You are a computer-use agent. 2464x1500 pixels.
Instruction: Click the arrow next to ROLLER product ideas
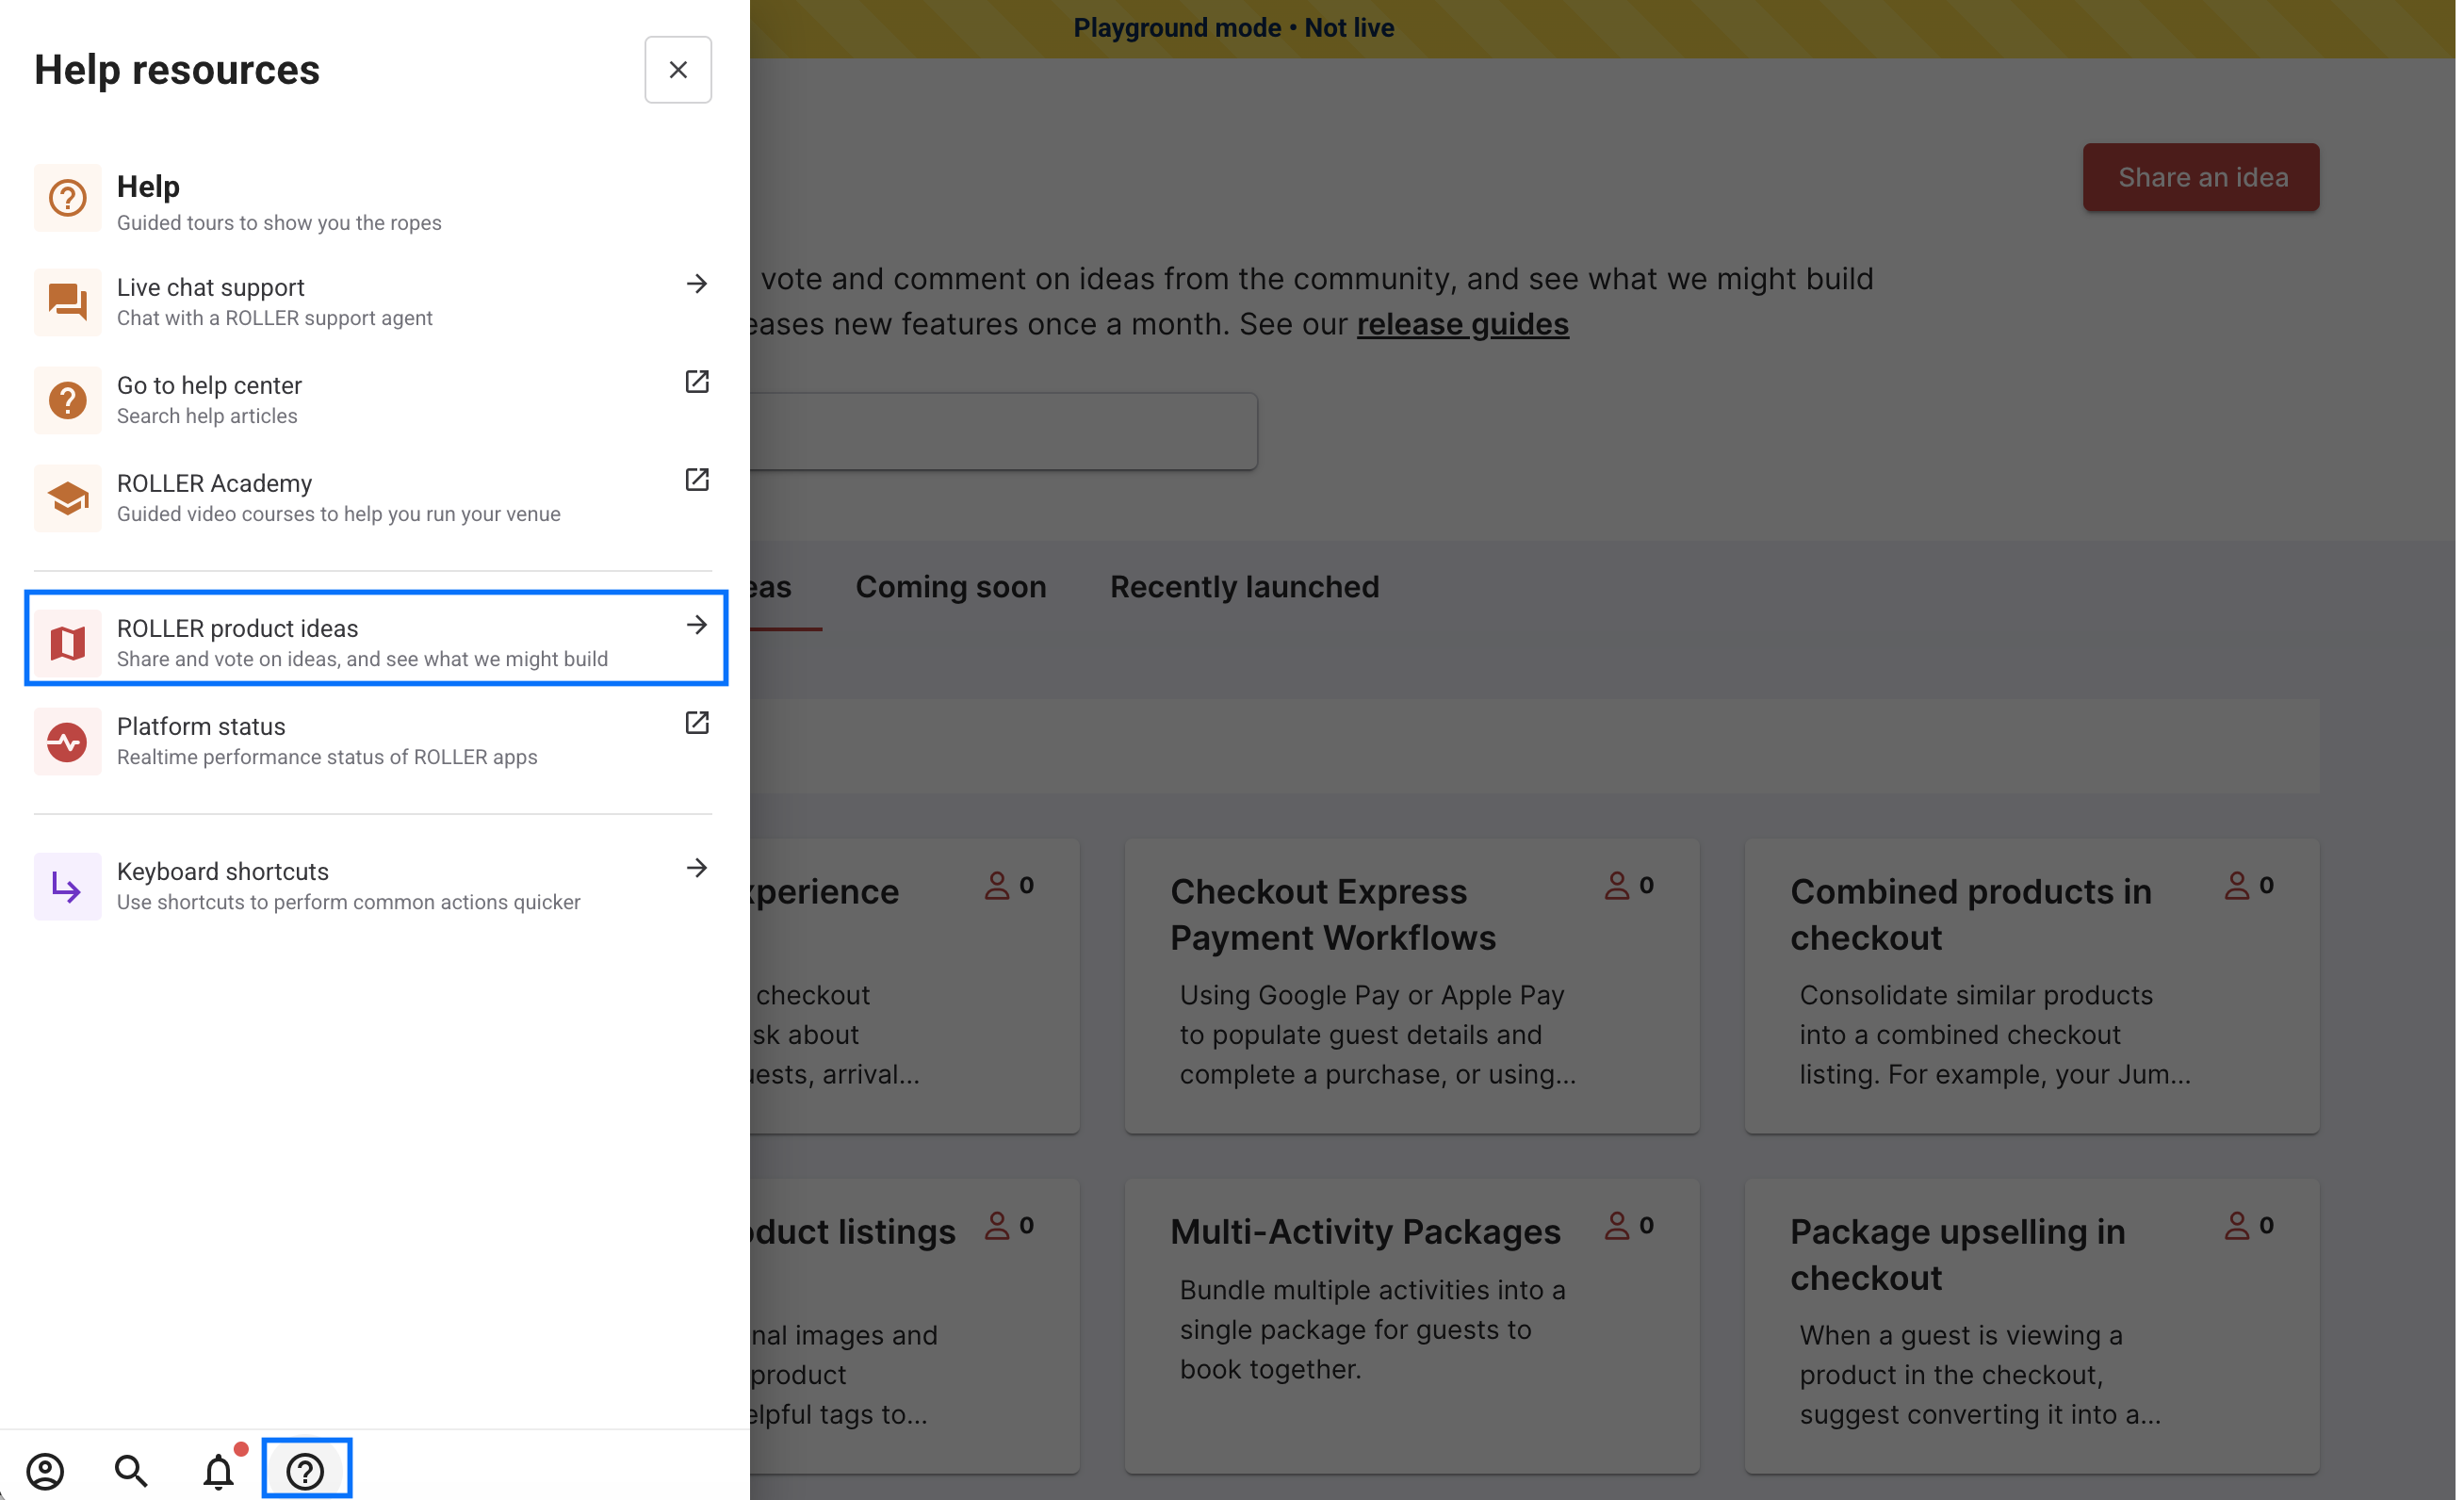click(x=697, y=625)
